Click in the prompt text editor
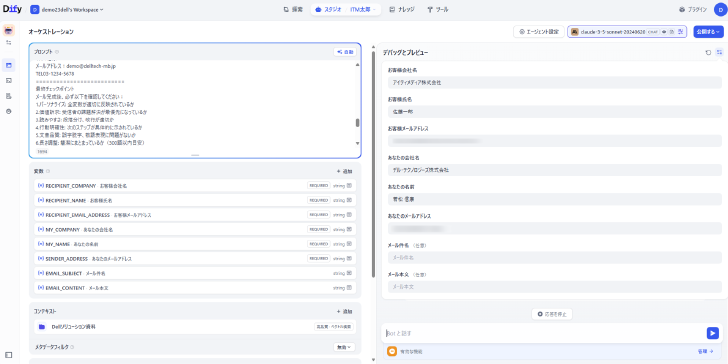The height and width of the screenshot is (364, 728). [194, 104]
